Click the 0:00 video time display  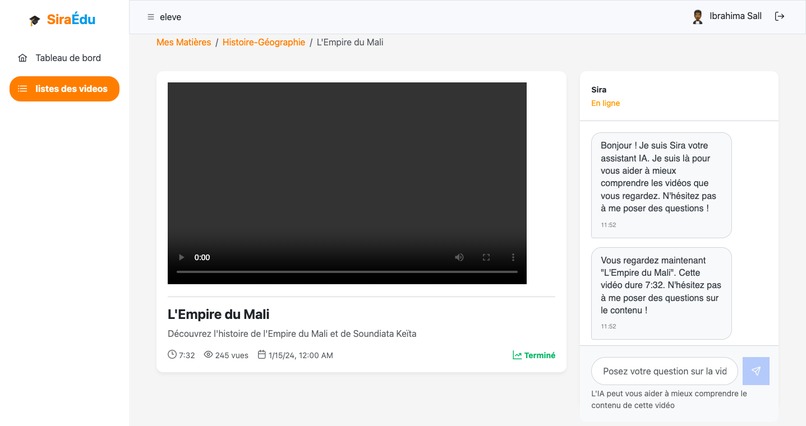(202, 257)
